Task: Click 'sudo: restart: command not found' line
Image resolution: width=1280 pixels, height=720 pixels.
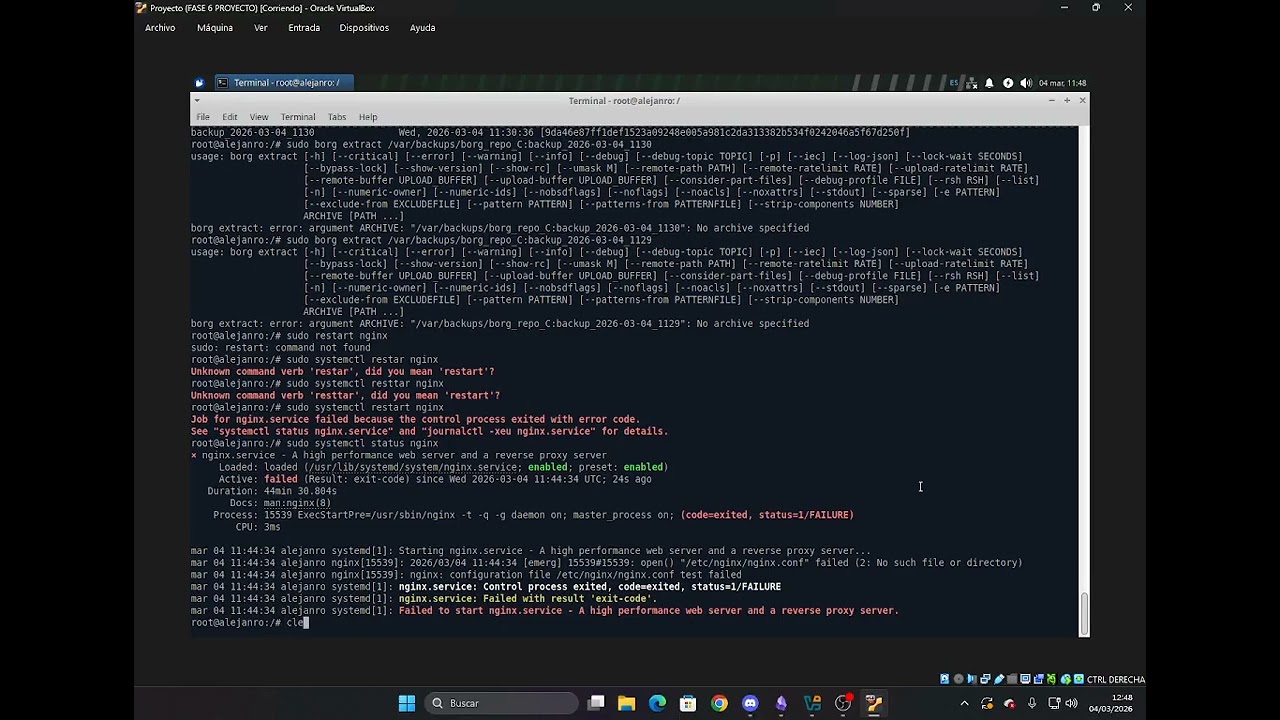Action: click(x=280, y=348)
